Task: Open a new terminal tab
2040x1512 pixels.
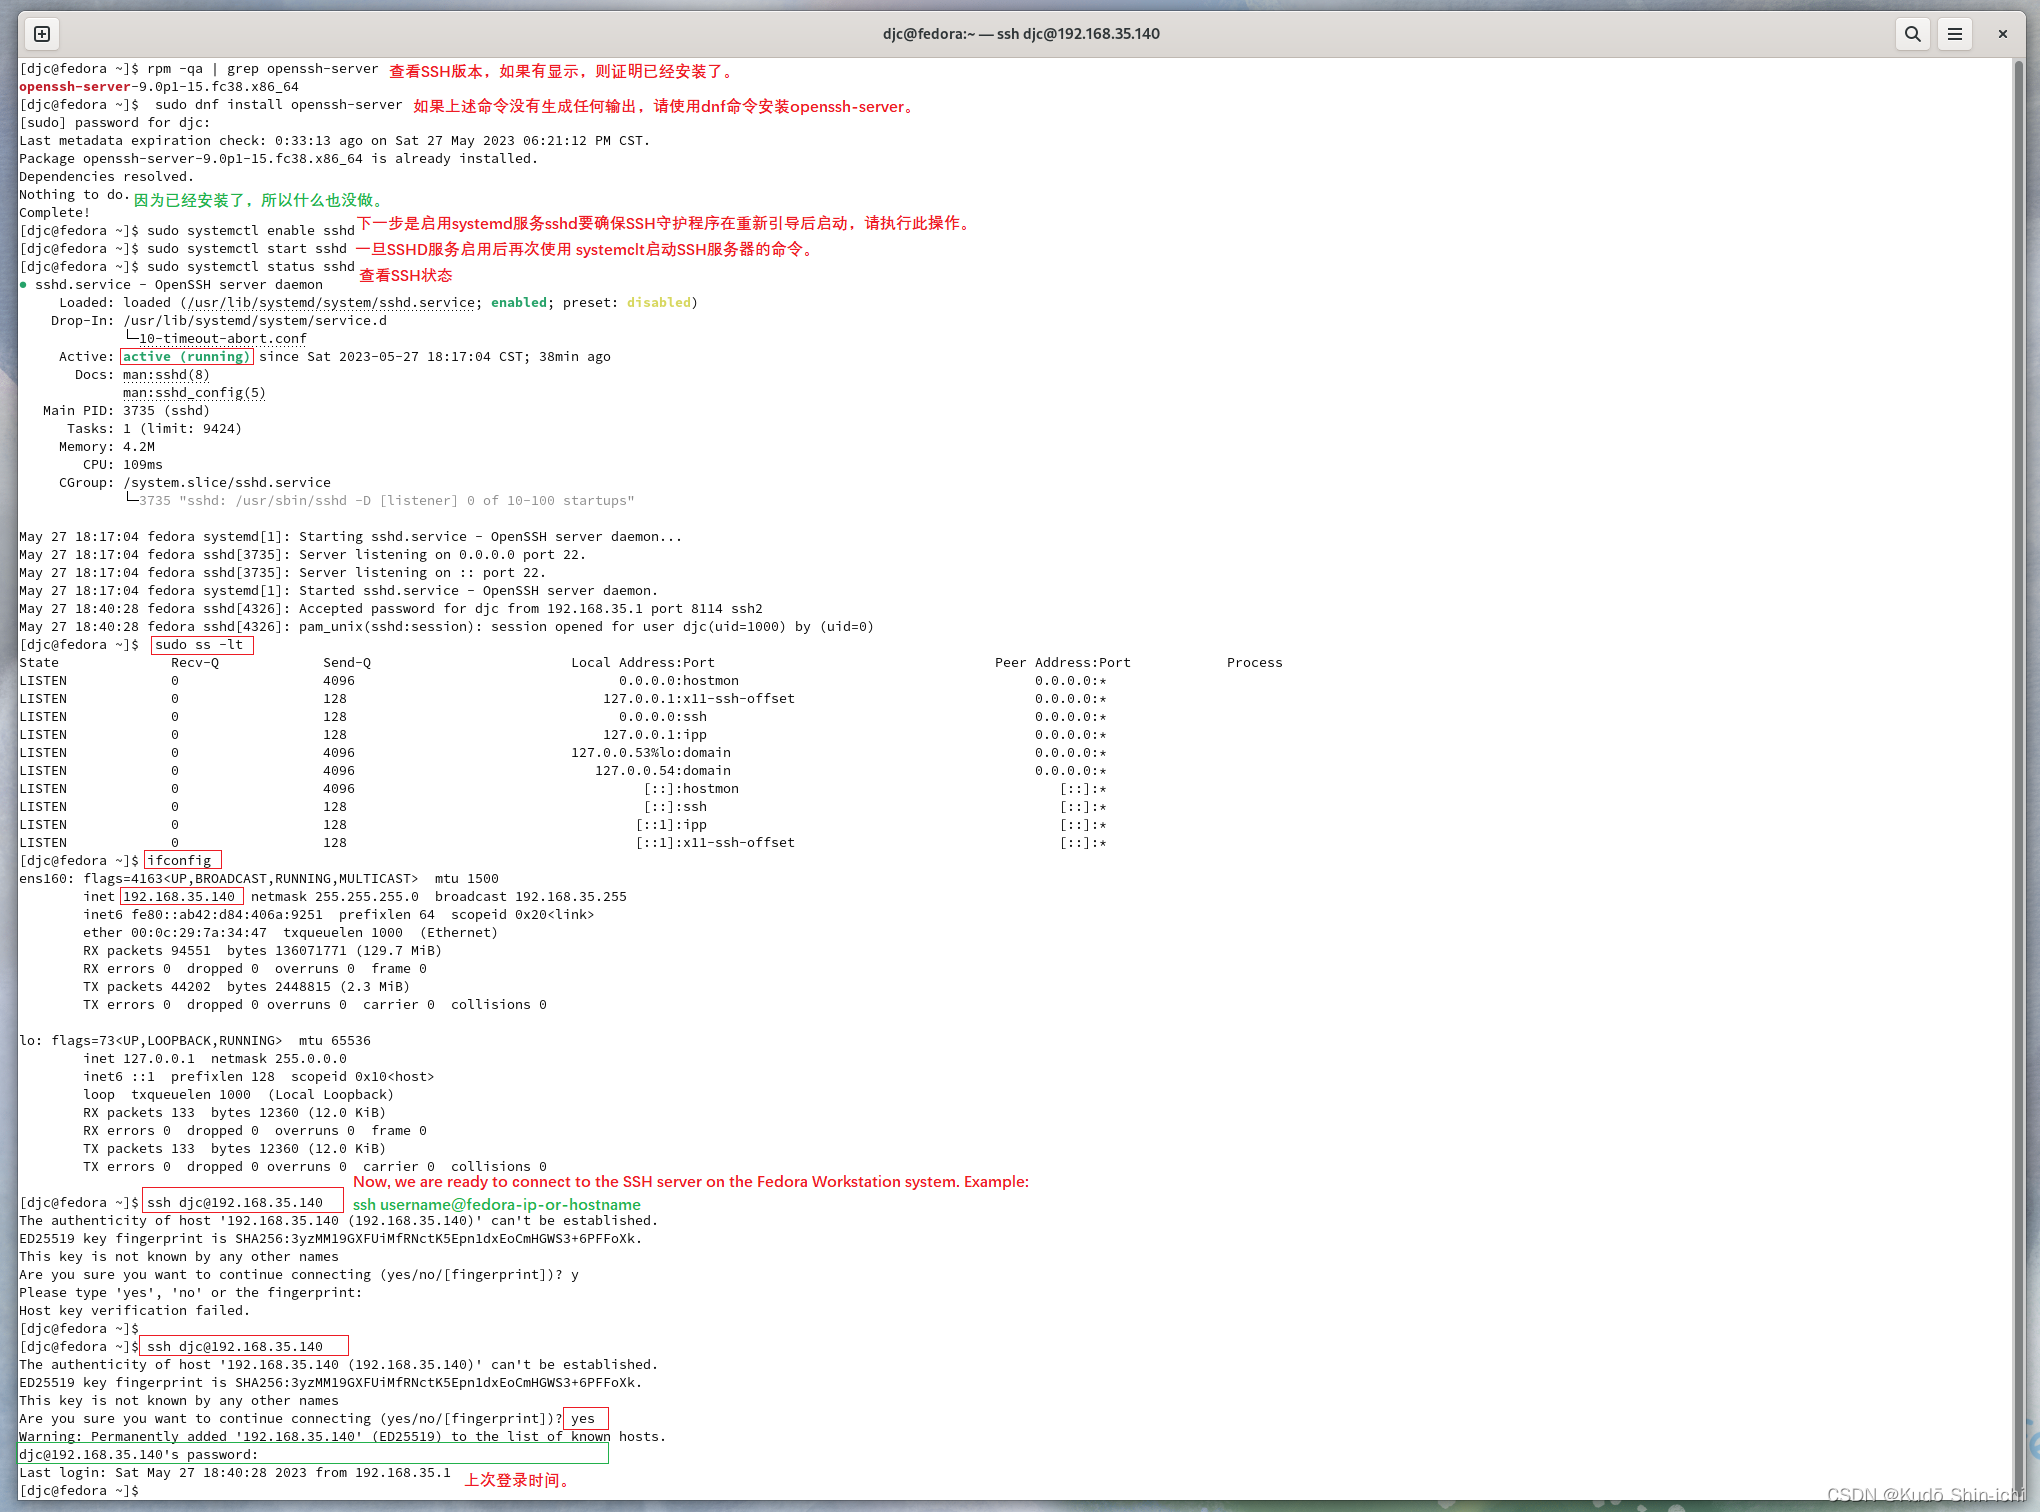Action: 42,34
